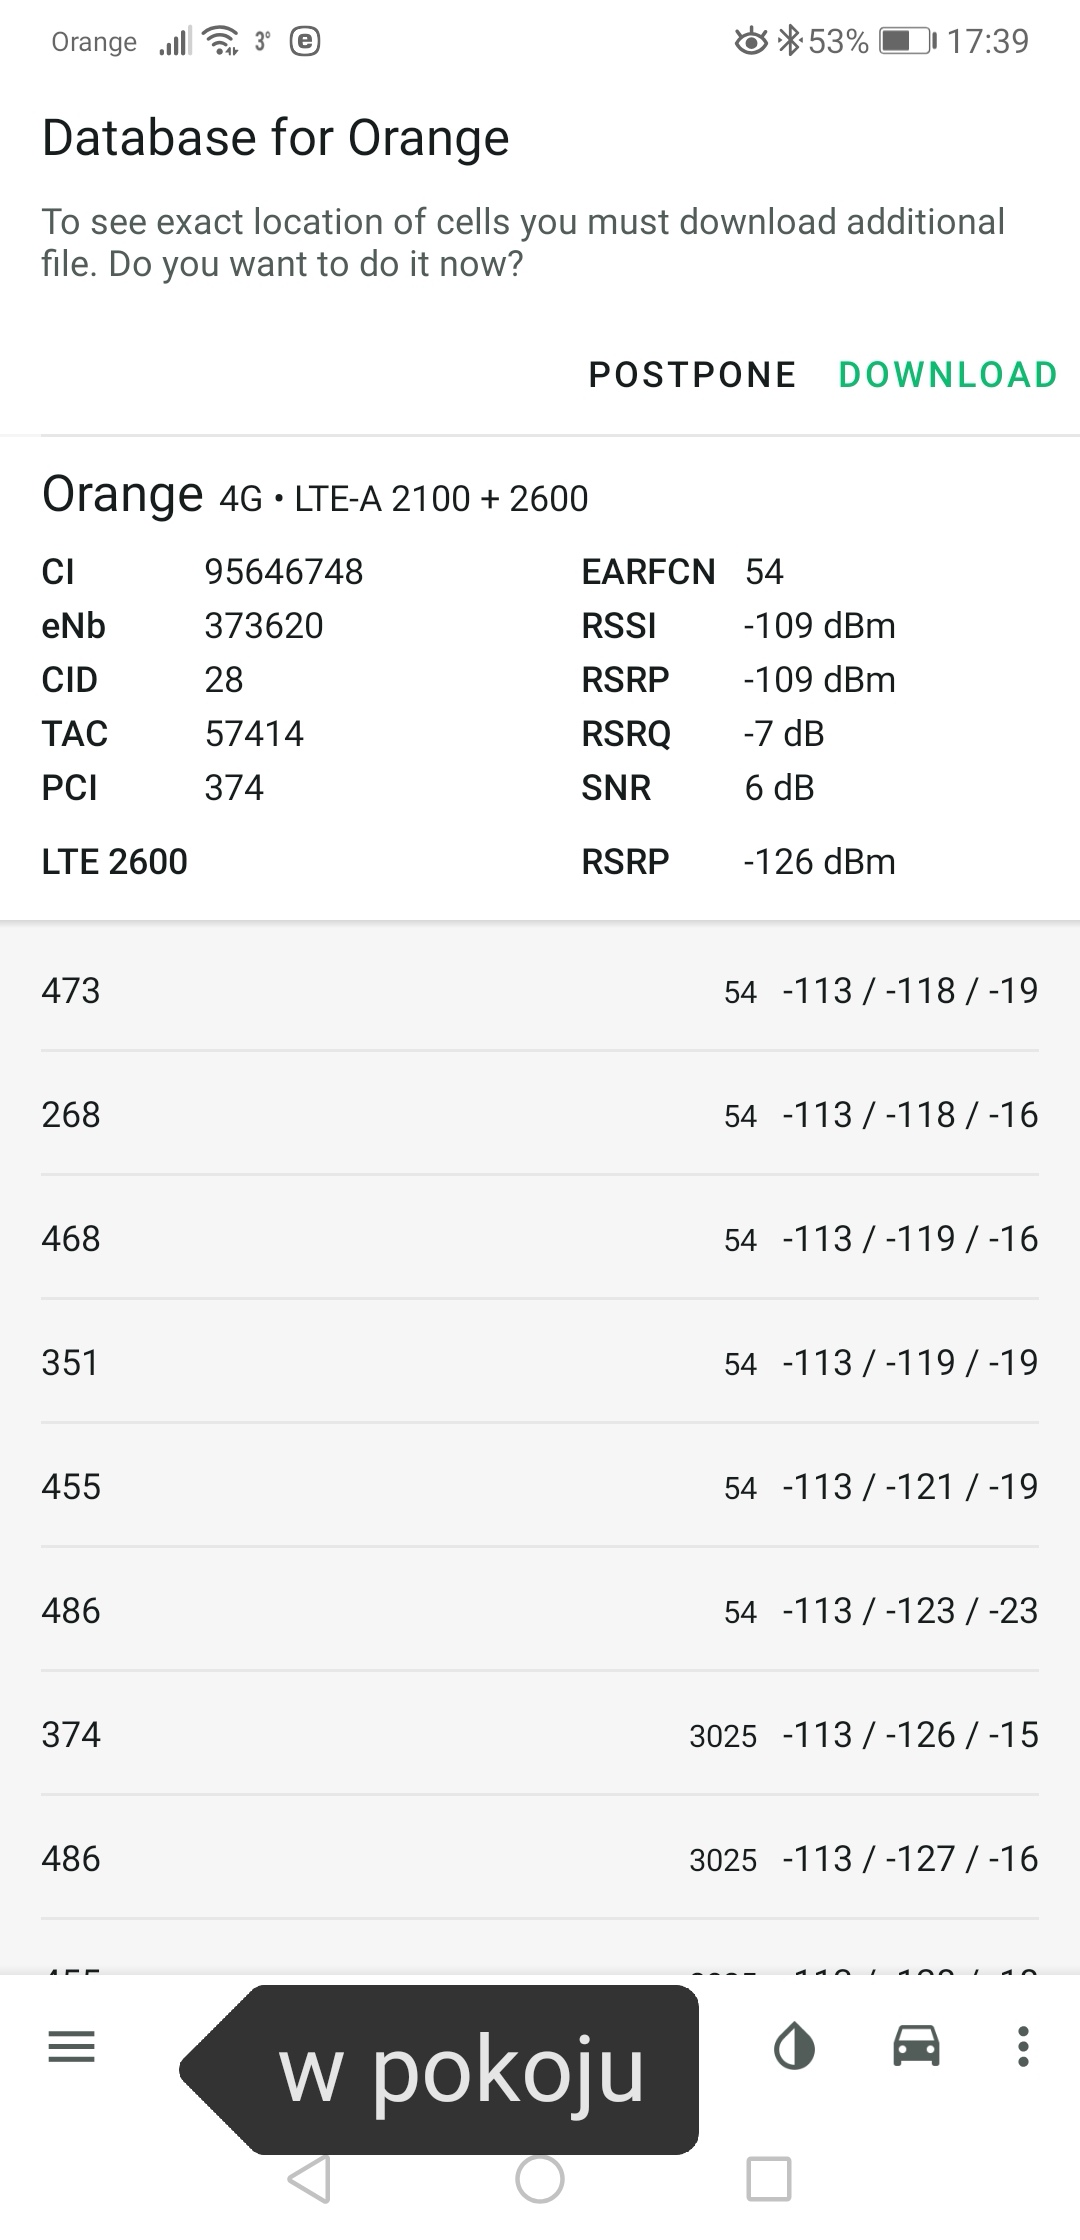Open the three-dot overflow menu
The image size is (1080, 2240).
tap(1022, 2046)
